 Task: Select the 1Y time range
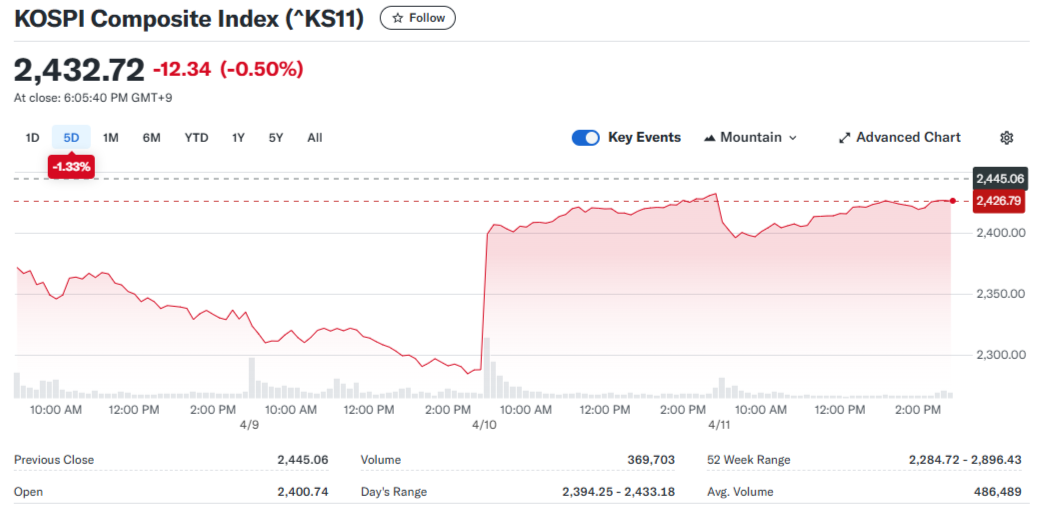238,138
